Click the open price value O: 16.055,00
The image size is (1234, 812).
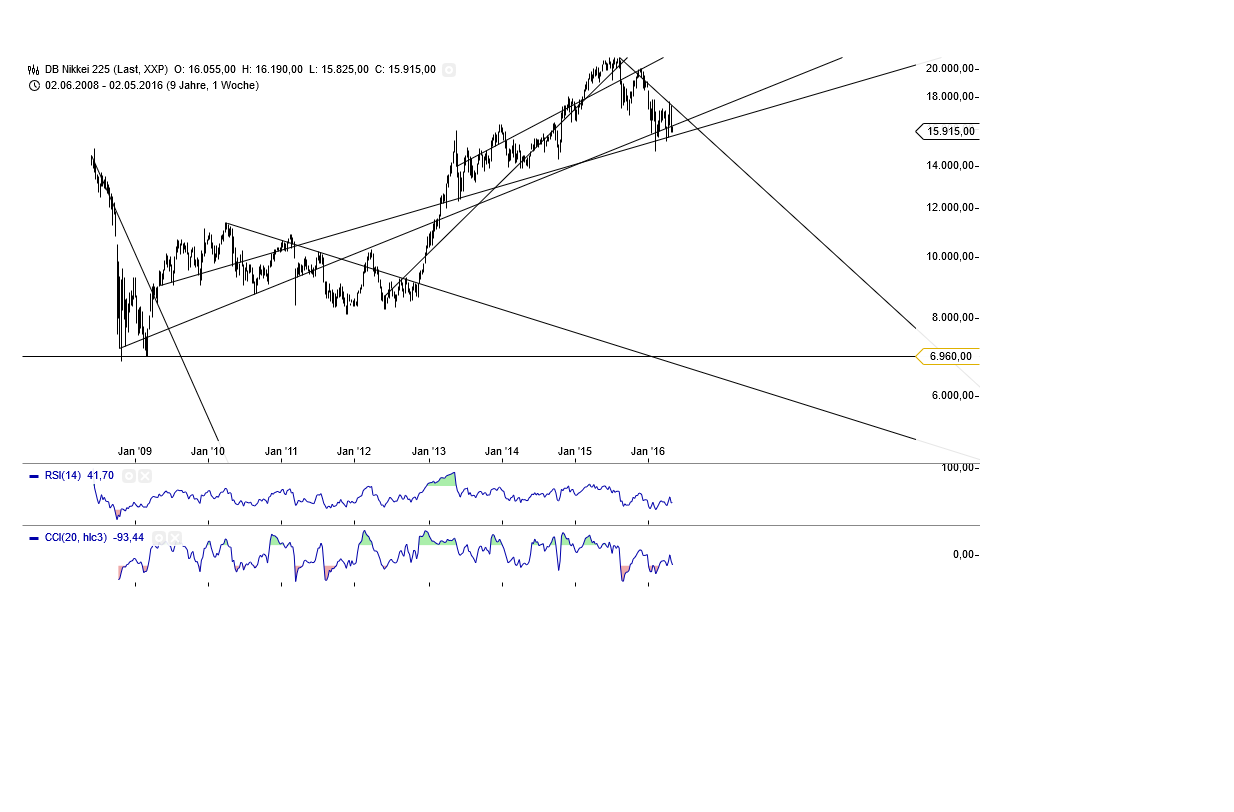(205, 70)
